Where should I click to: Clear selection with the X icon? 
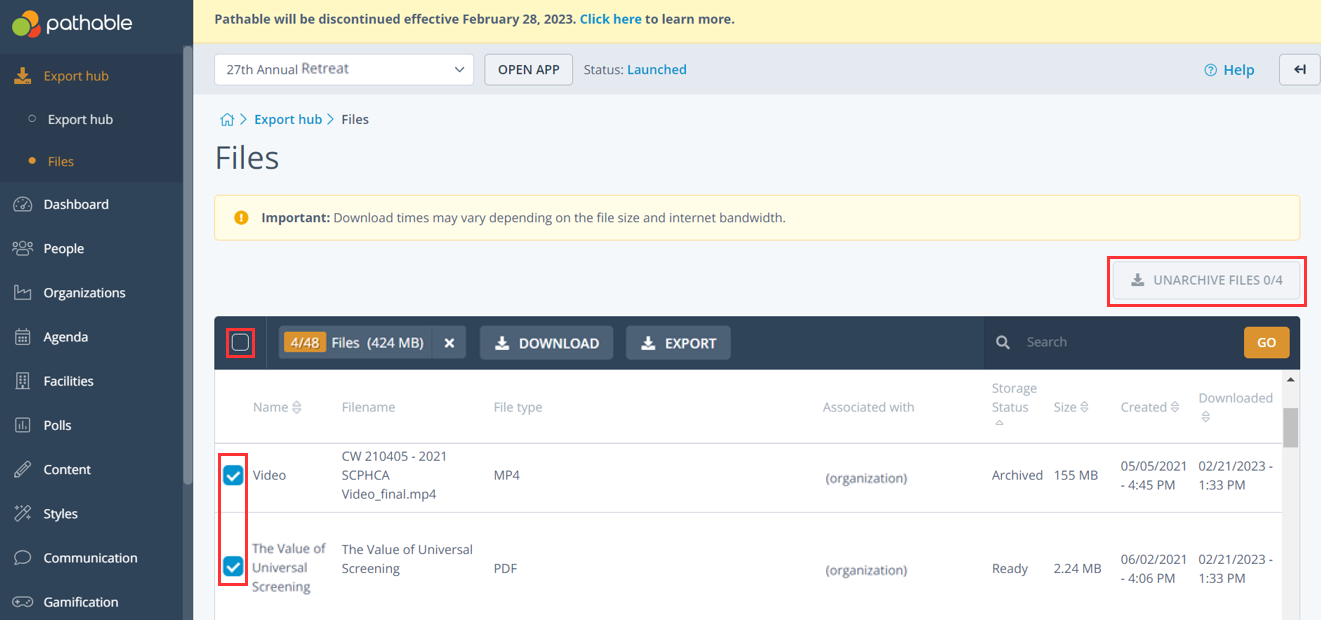pyautogui.click(x=449, y=343)
